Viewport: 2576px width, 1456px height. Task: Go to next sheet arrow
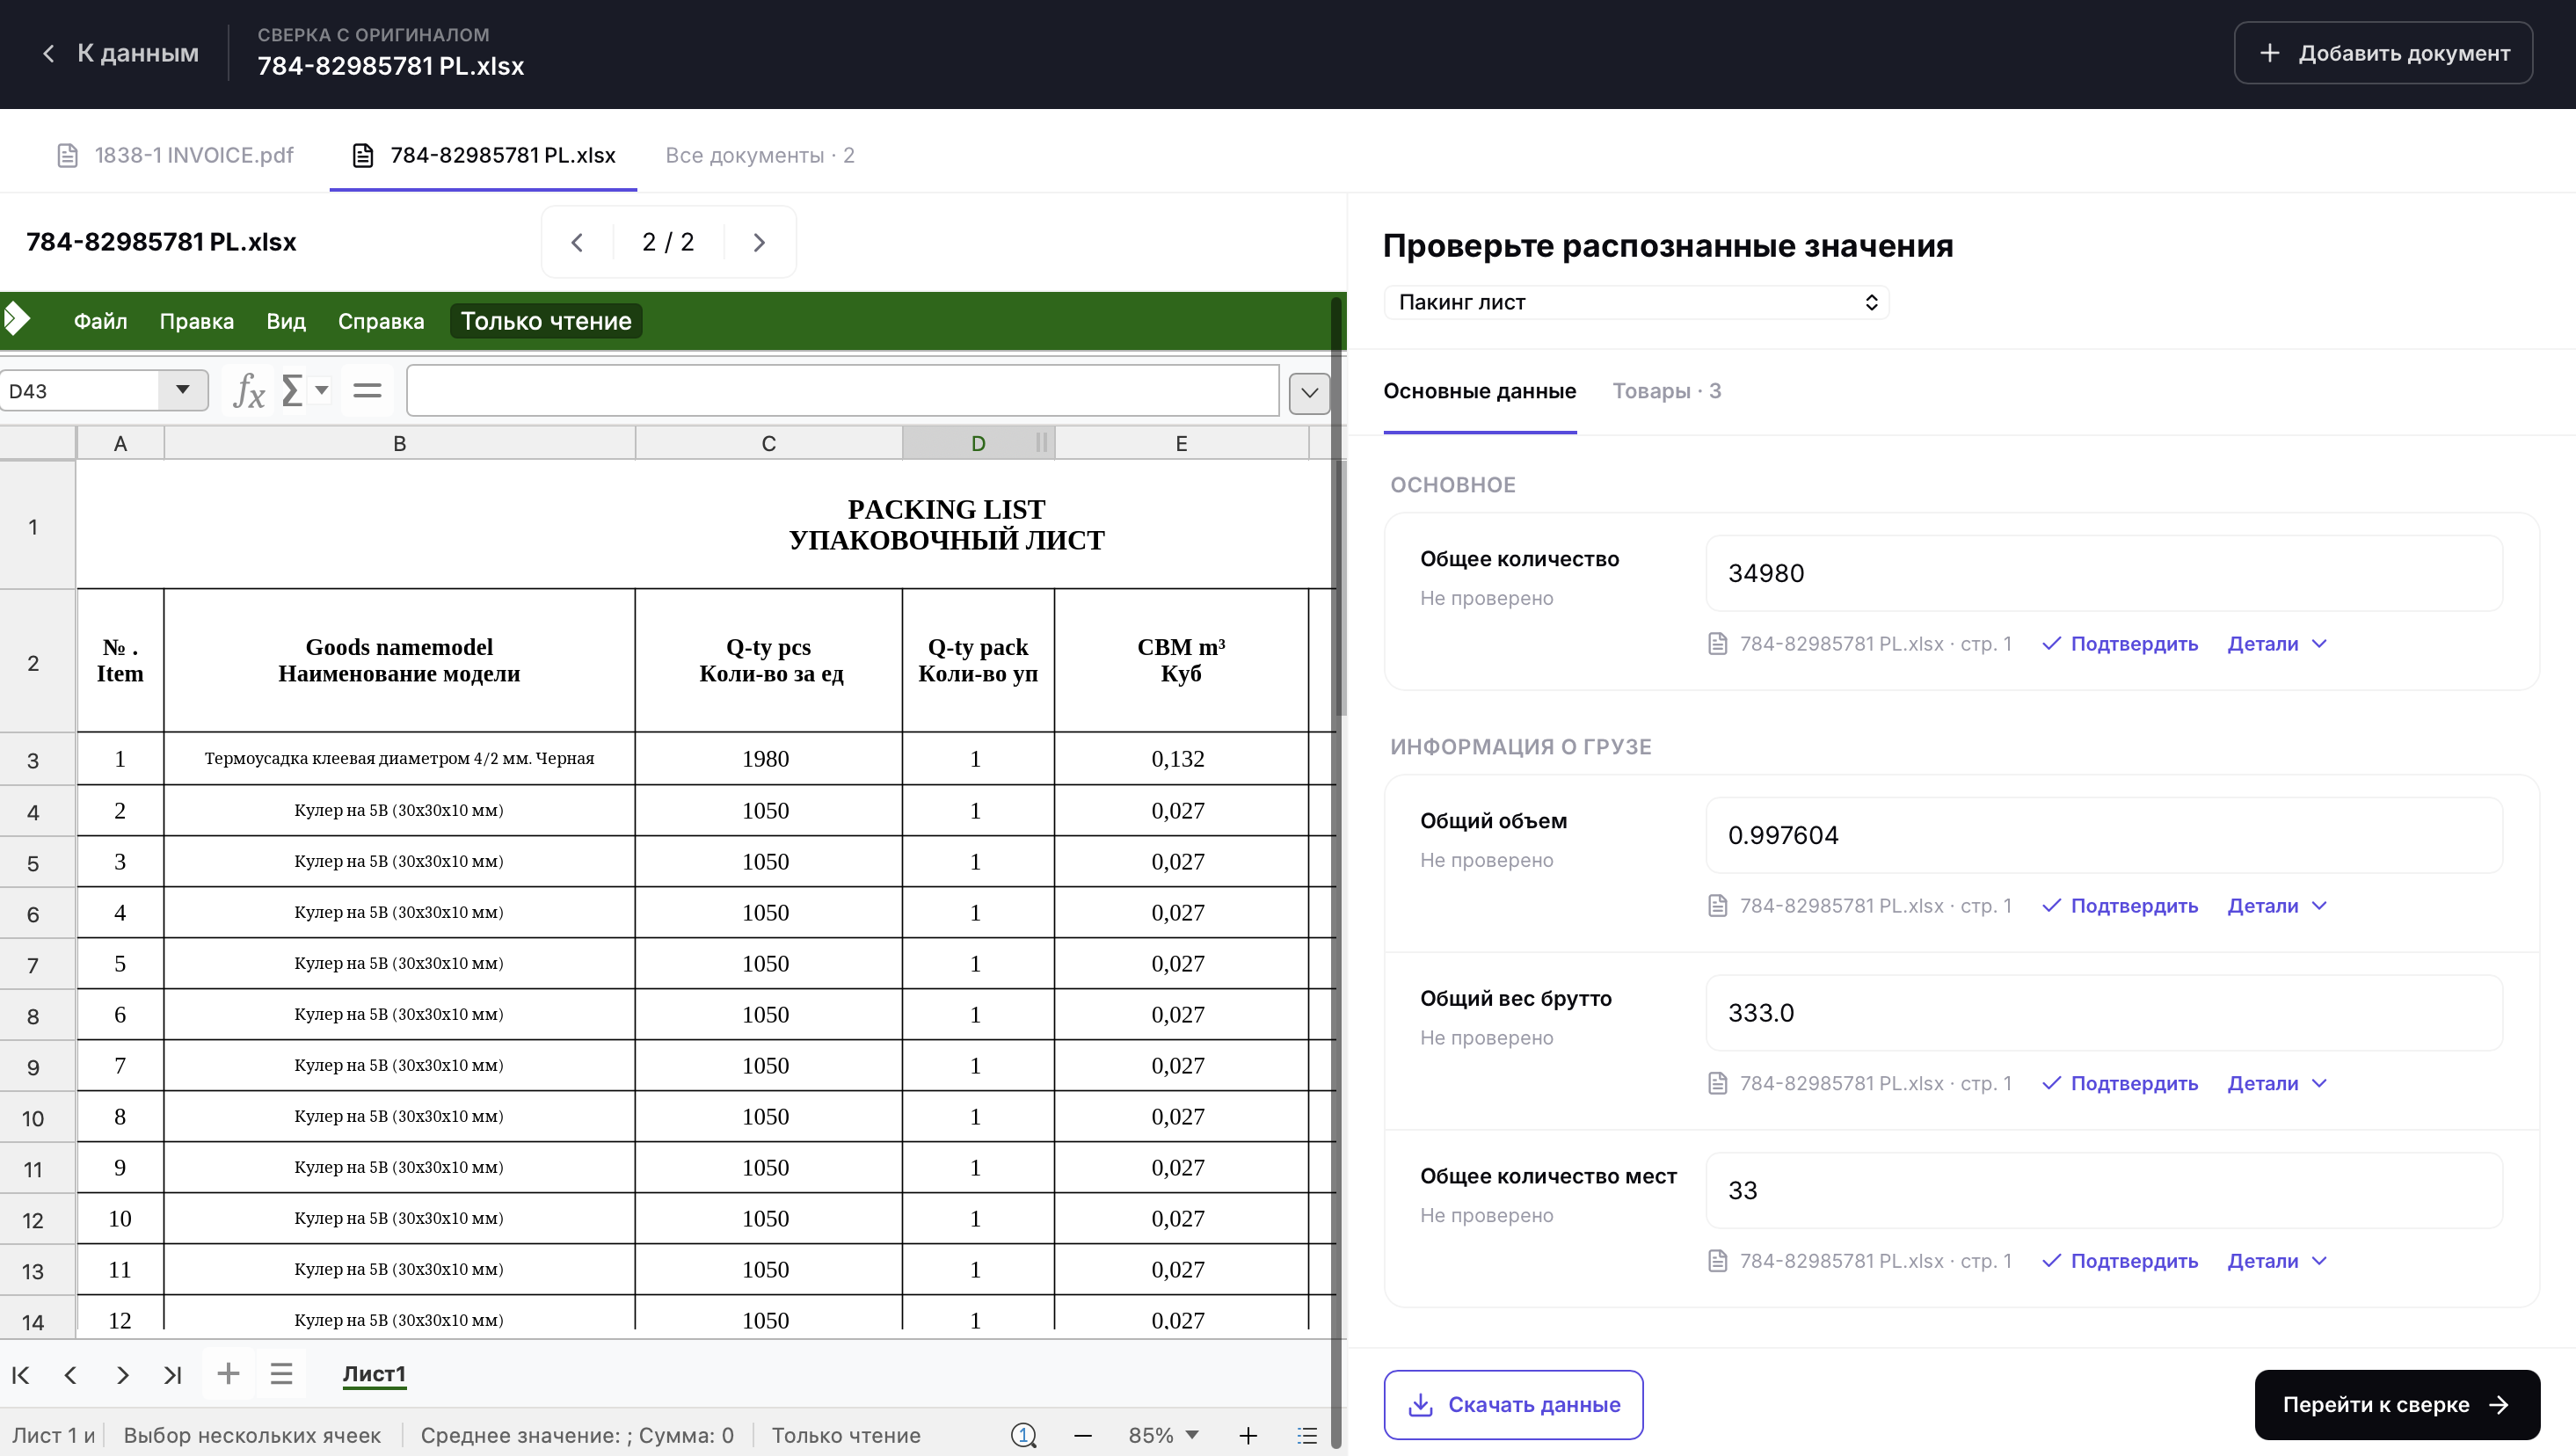(122, 1375)
